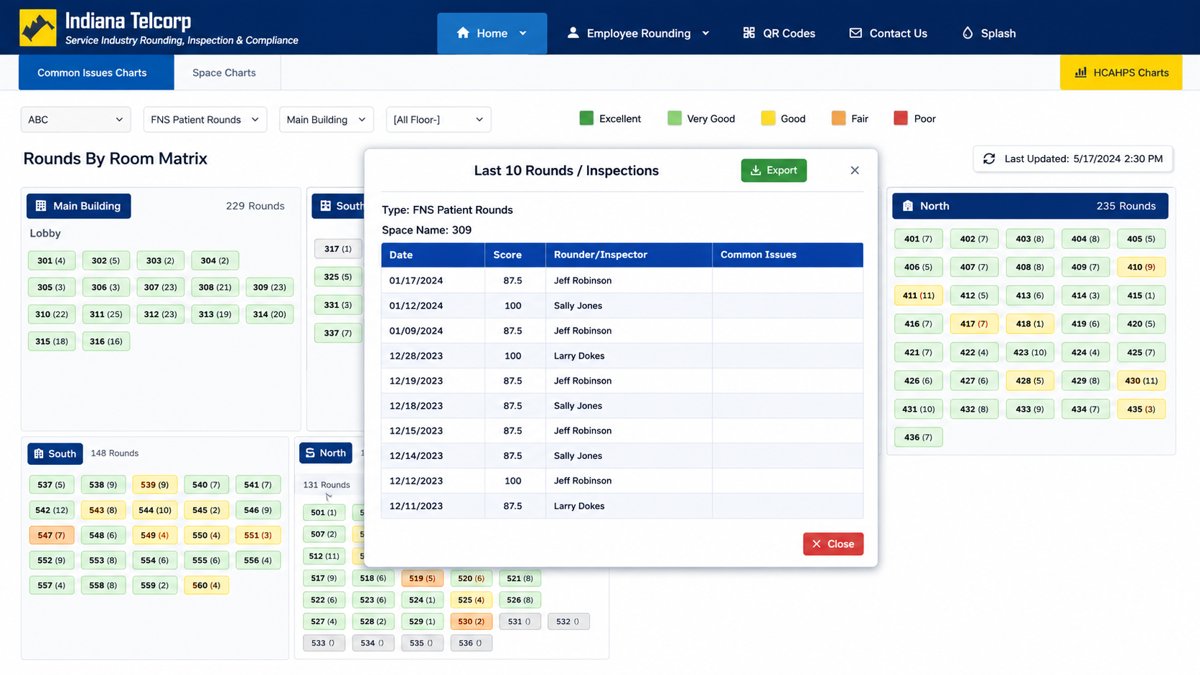The width and height of the screenshot is (1200, 675).
Task: Click date 01/17/2024 in the table
Action: pos(416,281)
